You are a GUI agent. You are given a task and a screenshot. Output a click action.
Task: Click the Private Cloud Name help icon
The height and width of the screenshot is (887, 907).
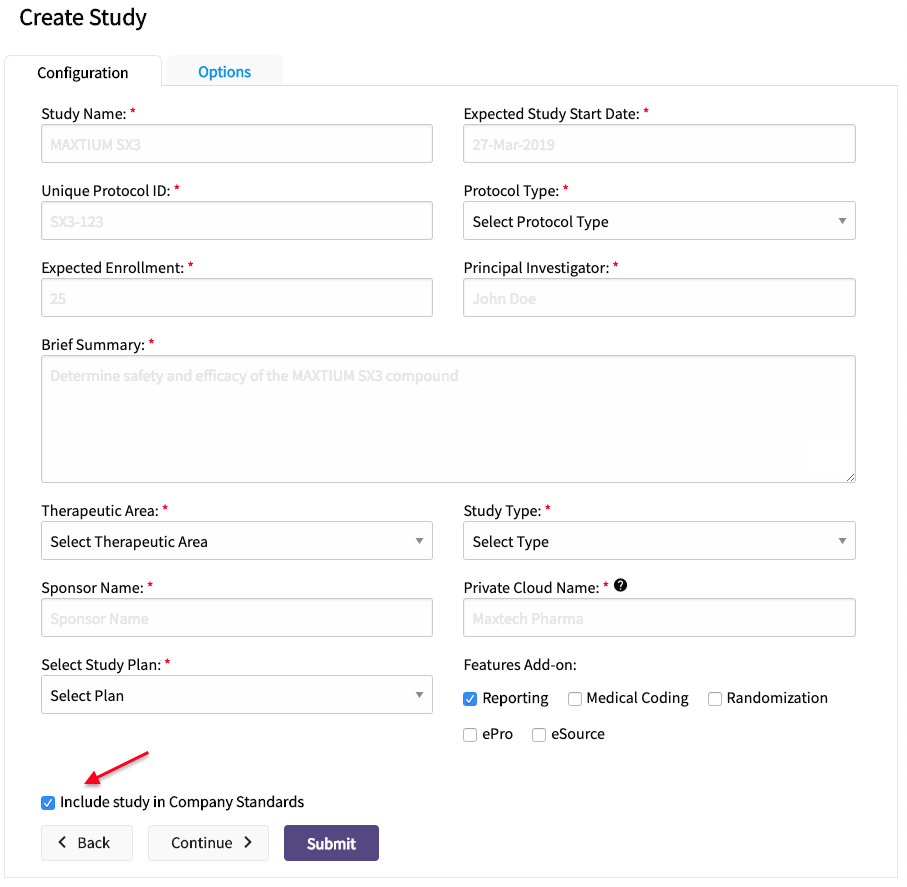point(620,586)
